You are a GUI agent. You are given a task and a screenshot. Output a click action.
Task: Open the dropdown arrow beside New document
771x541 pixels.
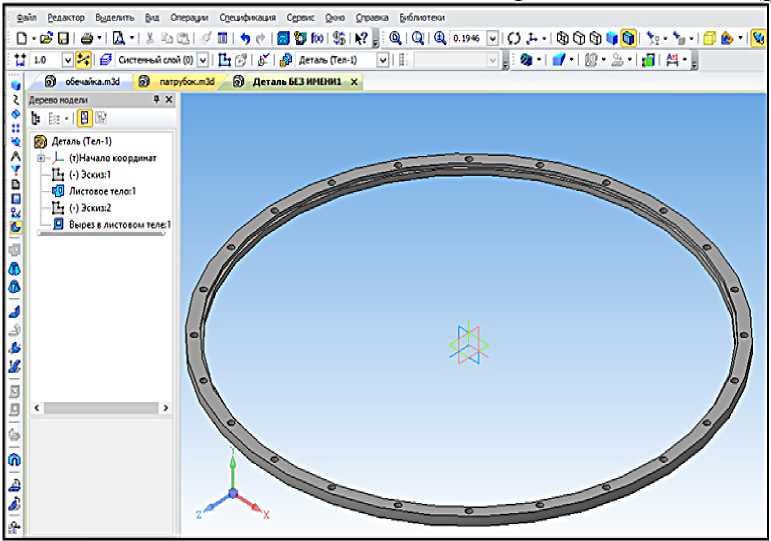pyautogui.click(x=33, y=38)
